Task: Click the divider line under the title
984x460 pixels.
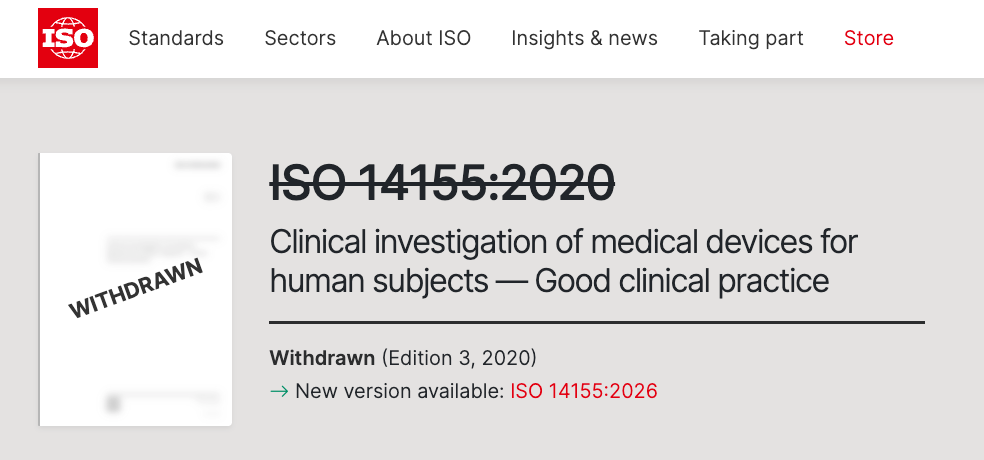Action: (596, 323)
